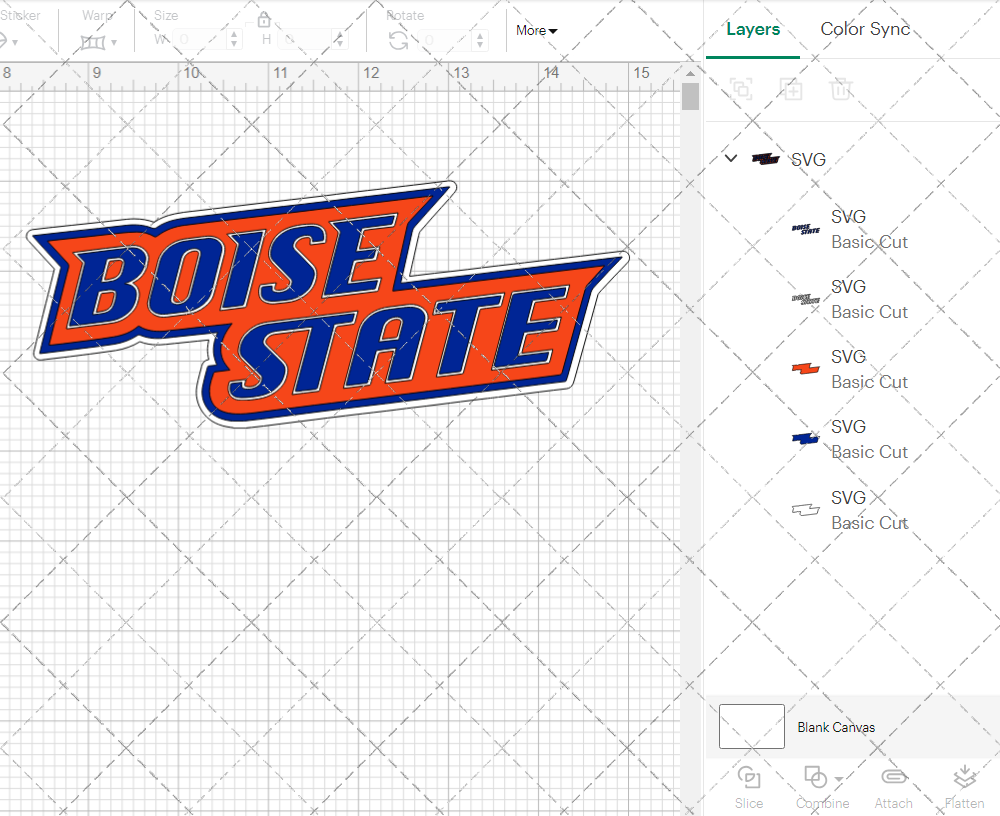Image resolution: width=1000 pixels, height=816 pixels.
Task: Click the first Basic Cut layer entry
Action: pos(869,229)
